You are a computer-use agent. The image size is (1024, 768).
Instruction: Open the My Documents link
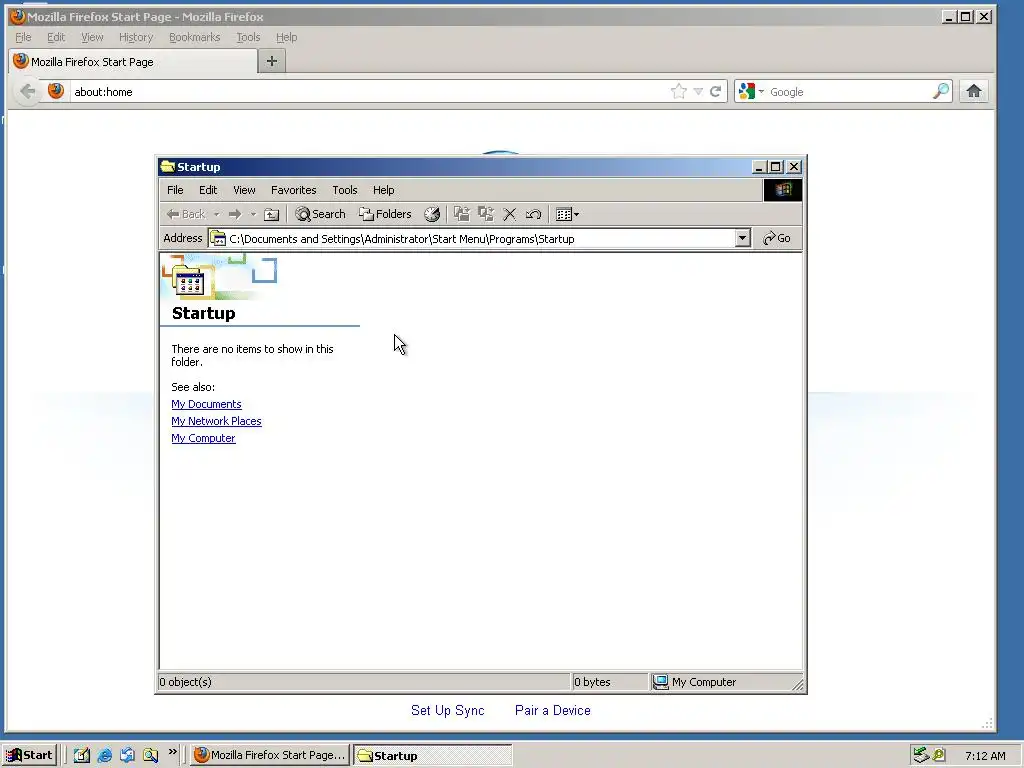tap(206, 404)
